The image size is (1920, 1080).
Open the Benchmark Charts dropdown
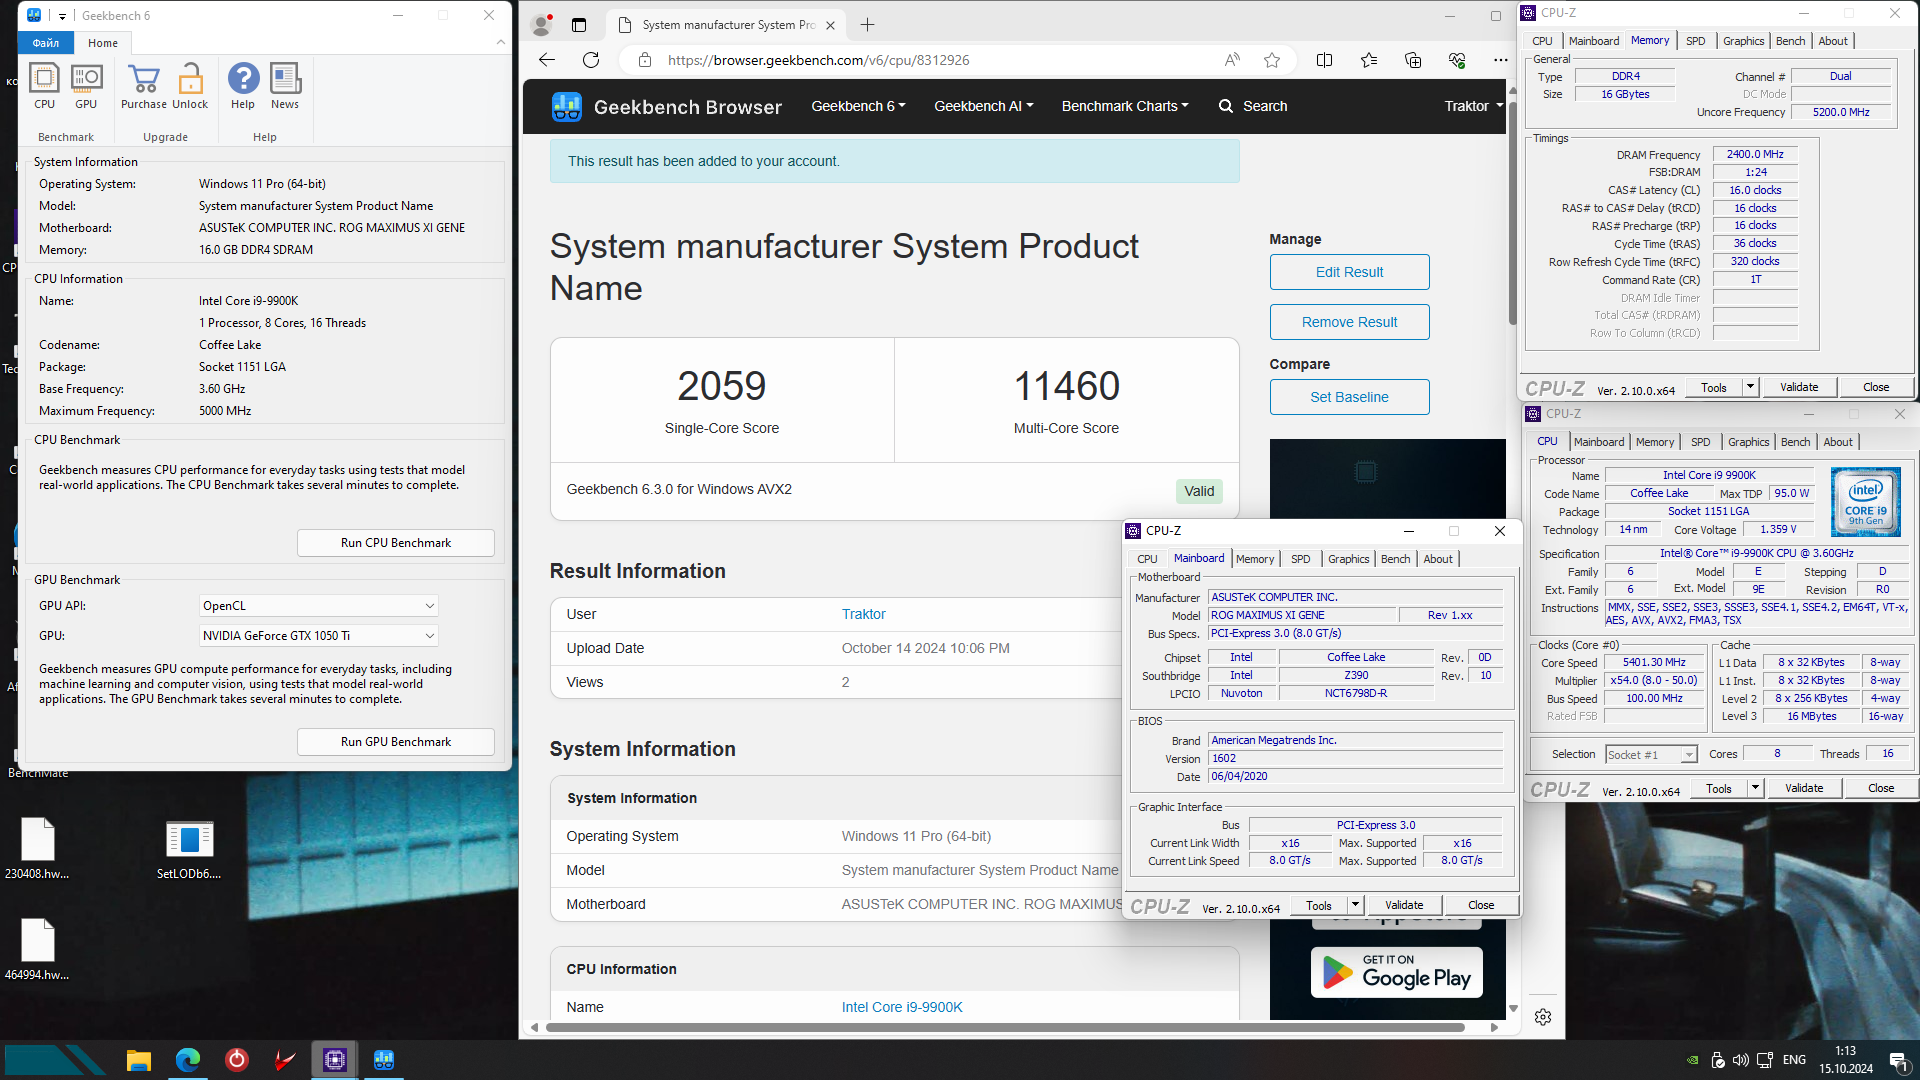click(x=1125, y=106)
